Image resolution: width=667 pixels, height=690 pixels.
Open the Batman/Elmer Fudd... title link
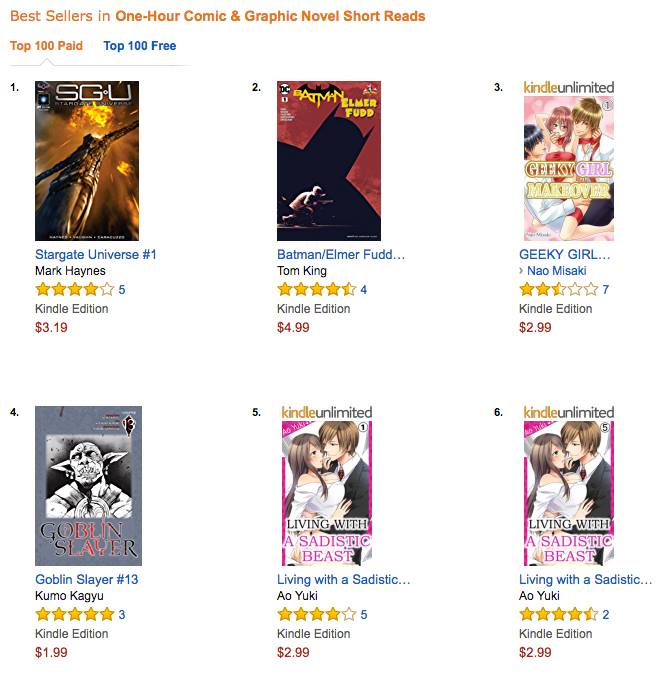(x=341, y=254)
